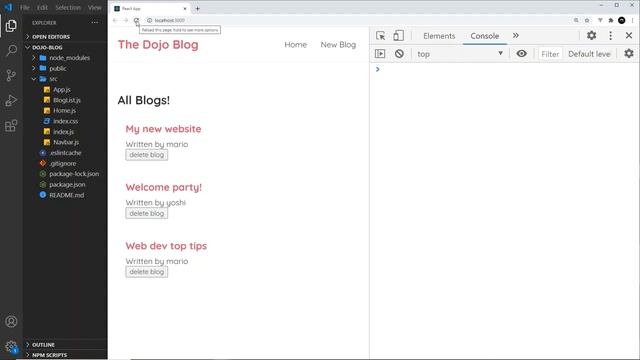Open the Extensions view icon
This screenshot has height=360, width=640.
point(11,125)
